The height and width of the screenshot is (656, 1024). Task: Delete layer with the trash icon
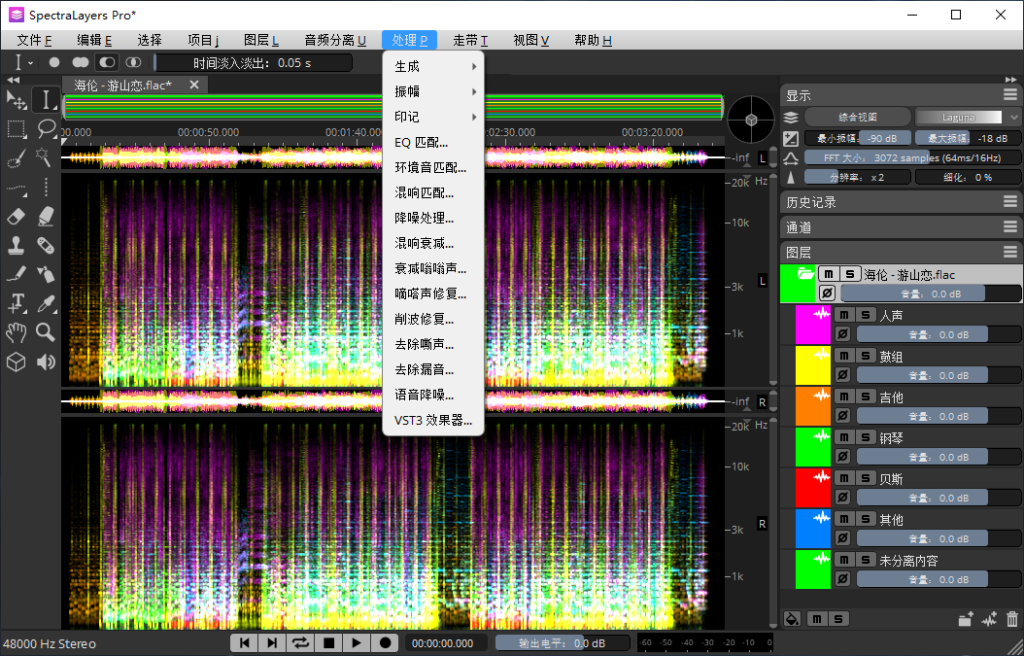coord(1012,619)
